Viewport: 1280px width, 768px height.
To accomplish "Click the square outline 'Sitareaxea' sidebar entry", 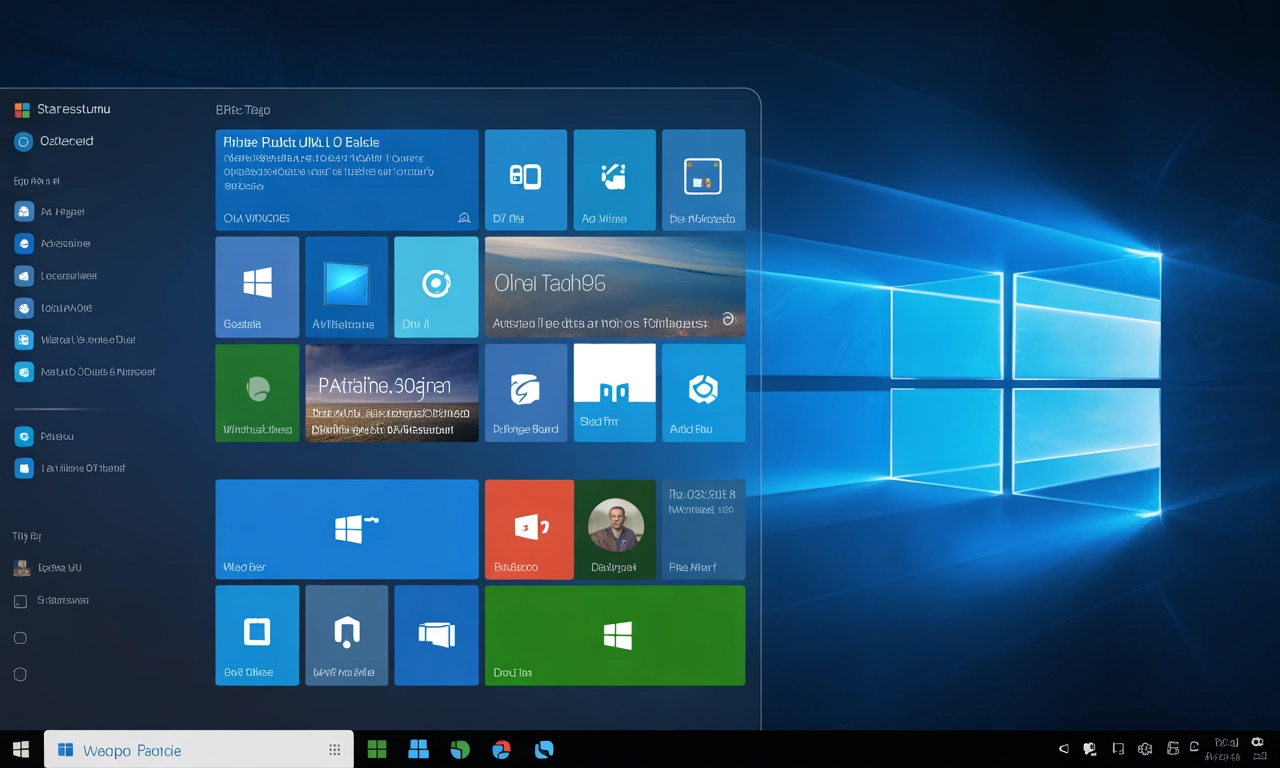I will pyautogui.click(x=52, y=601).
